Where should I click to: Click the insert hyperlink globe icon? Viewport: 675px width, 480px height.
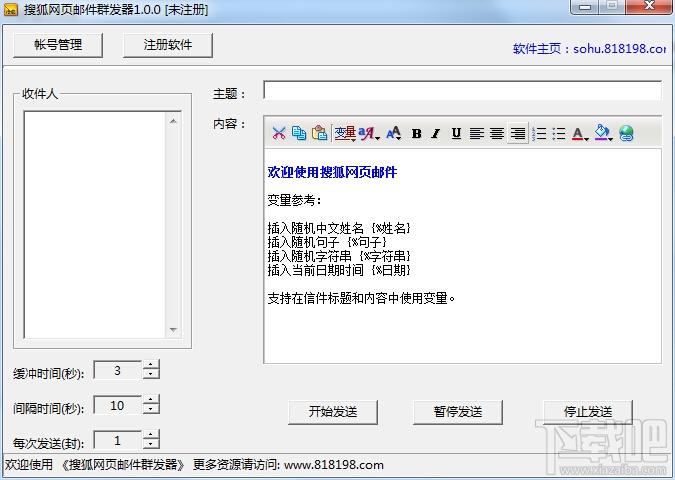(626, 133)
